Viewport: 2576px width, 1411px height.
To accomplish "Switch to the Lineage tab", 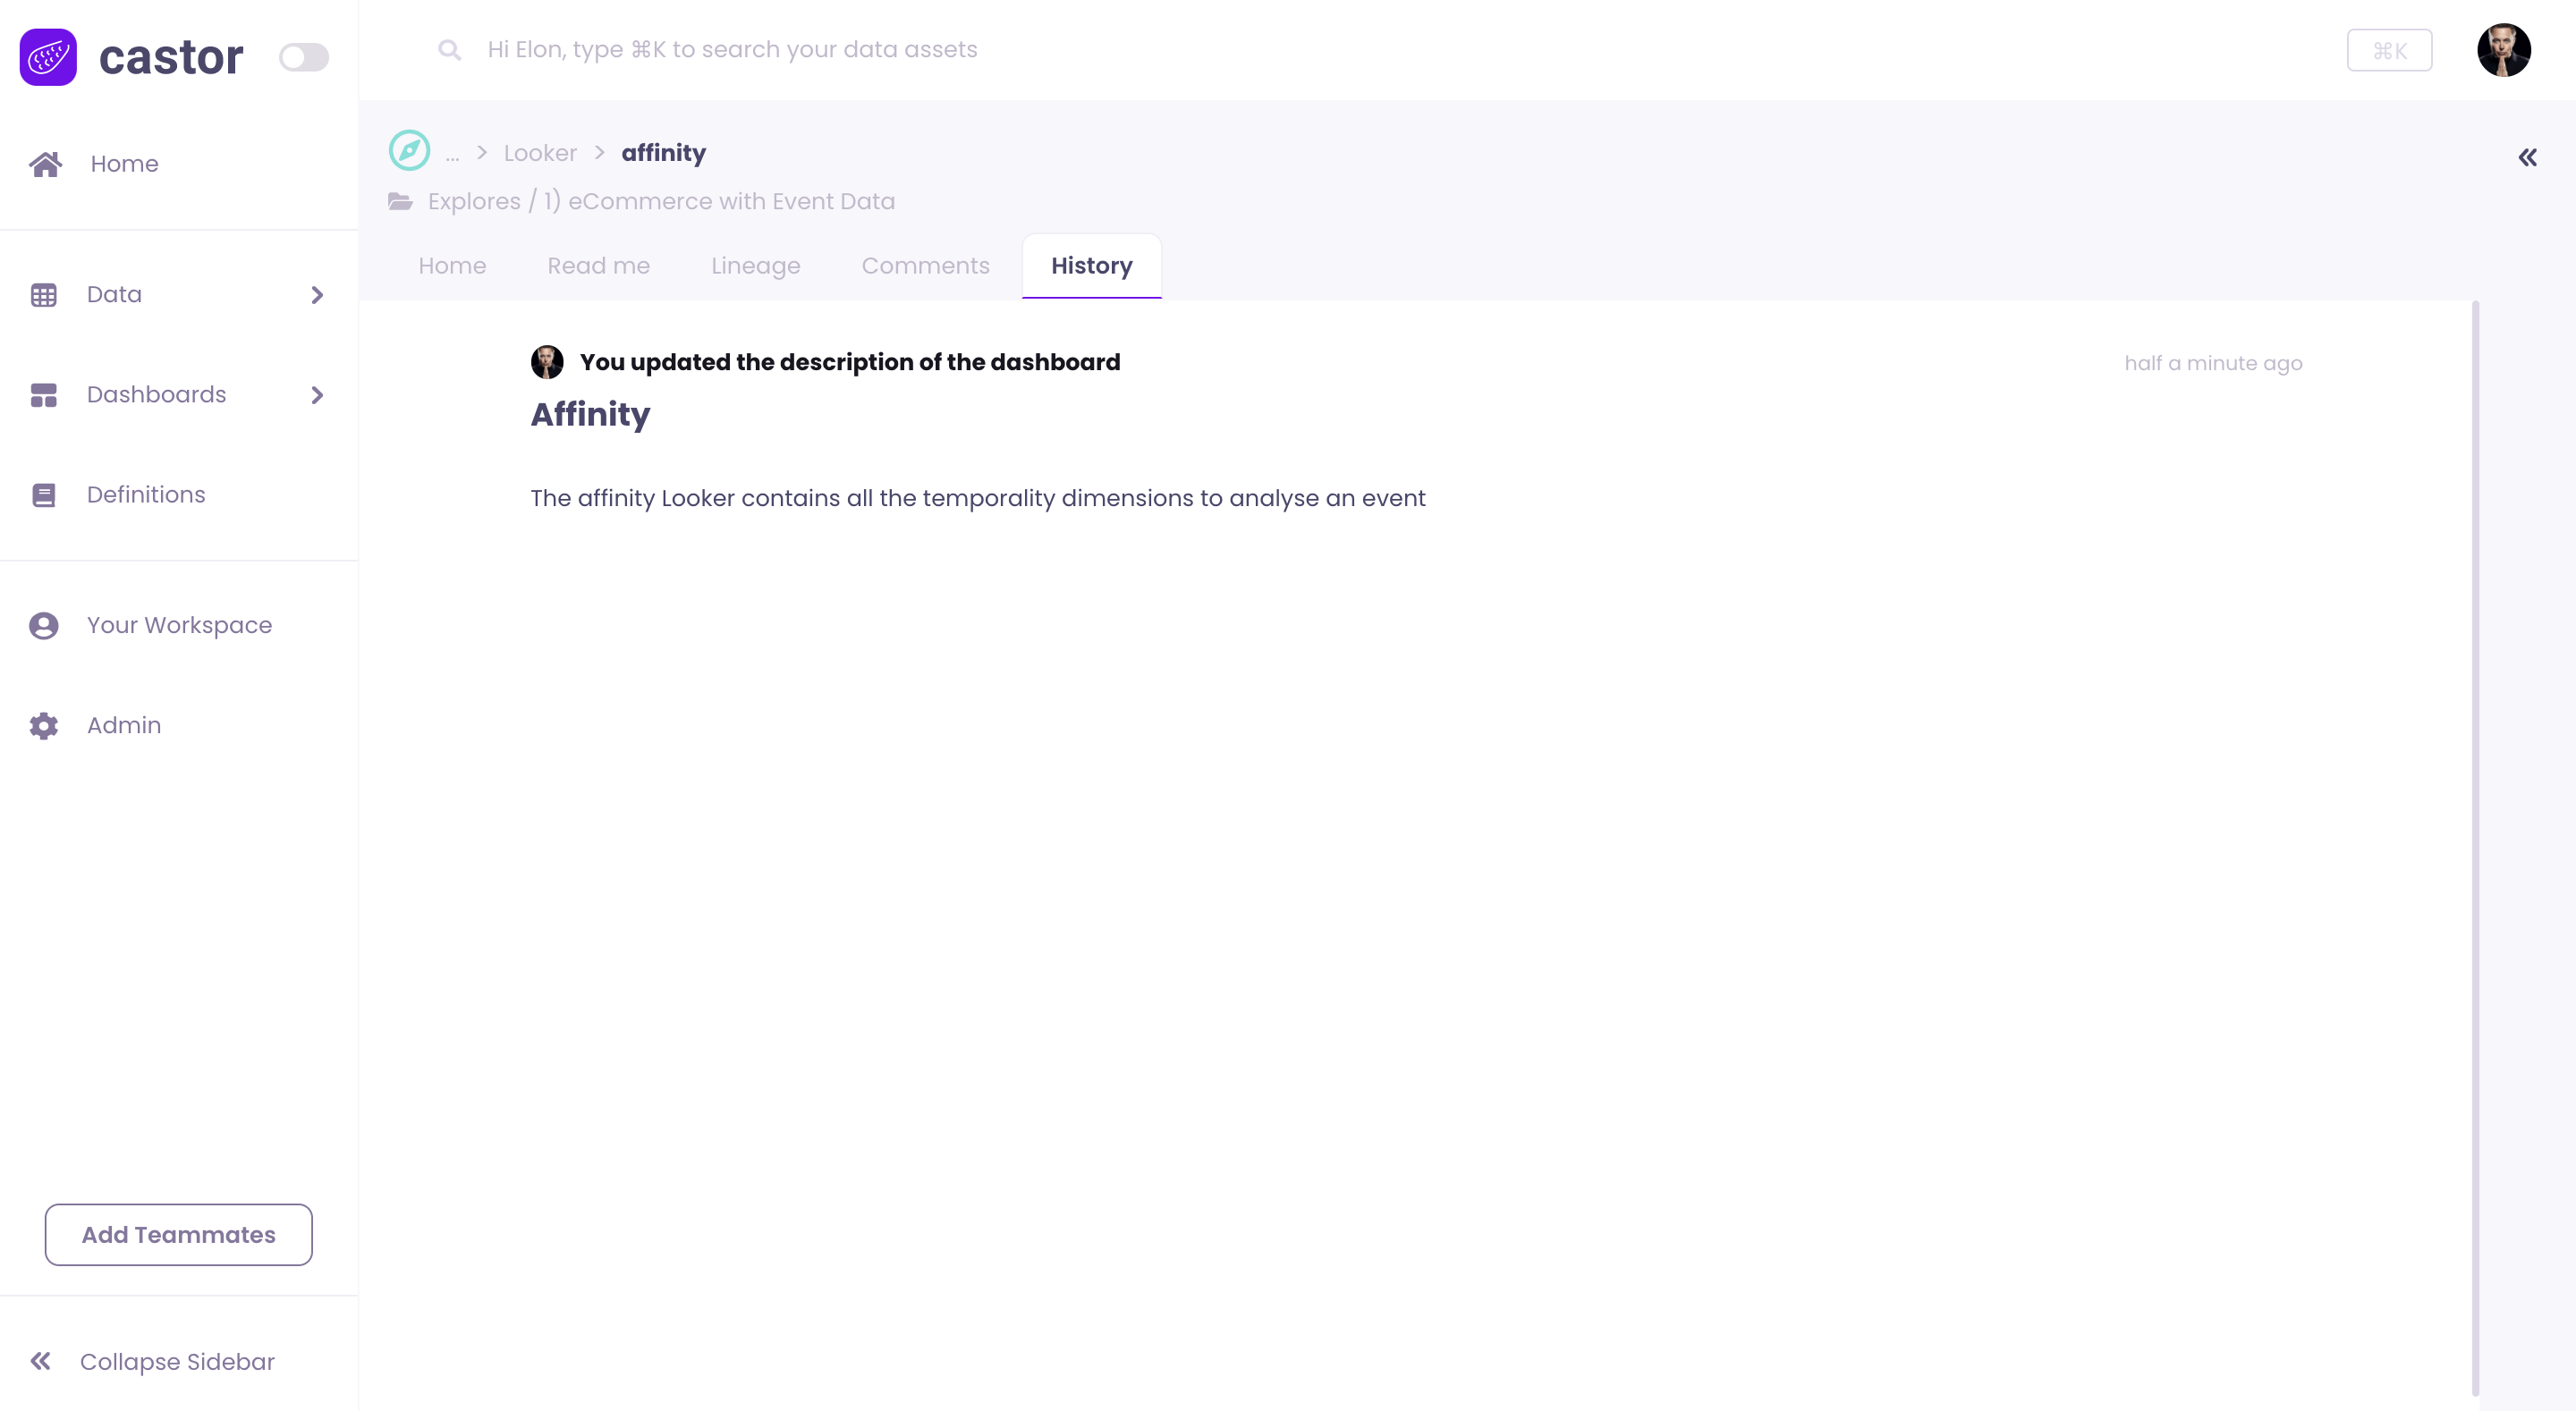I will coord(755,266).
